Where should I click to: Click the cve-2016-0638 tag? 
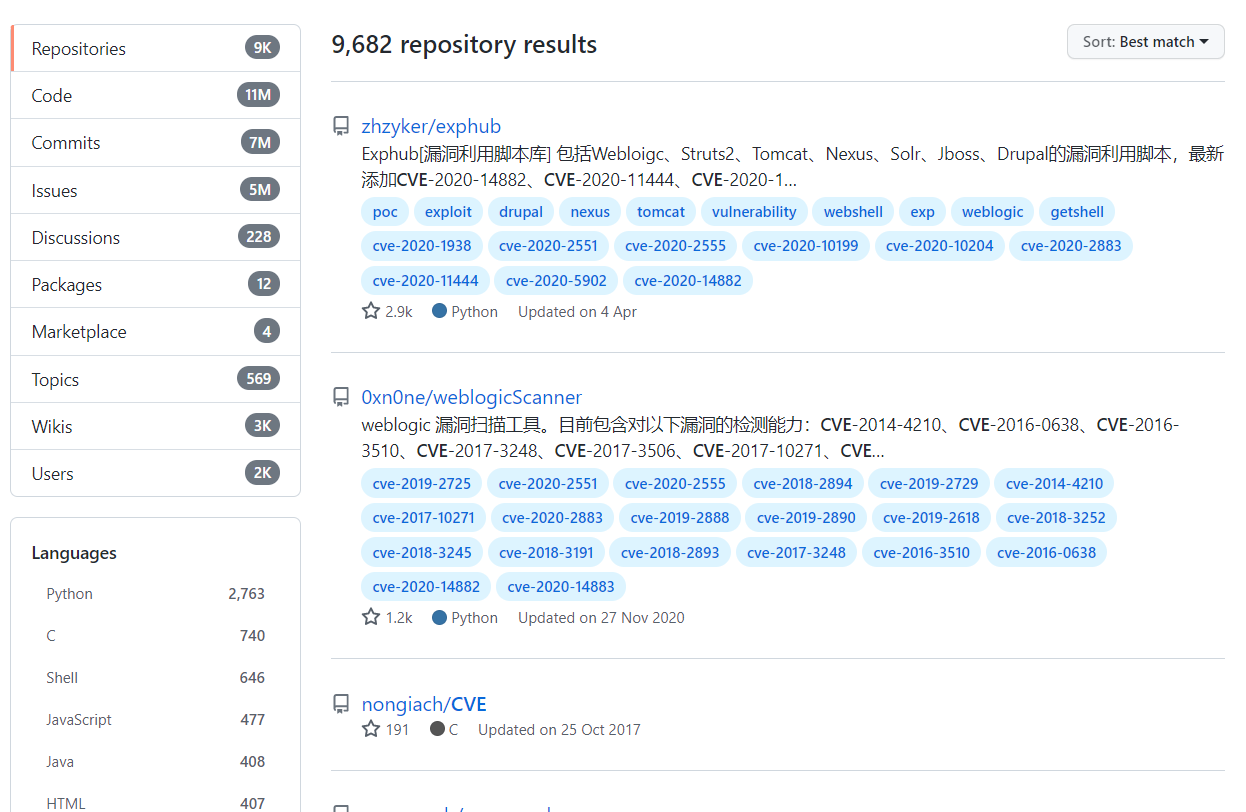(1046, 552)
